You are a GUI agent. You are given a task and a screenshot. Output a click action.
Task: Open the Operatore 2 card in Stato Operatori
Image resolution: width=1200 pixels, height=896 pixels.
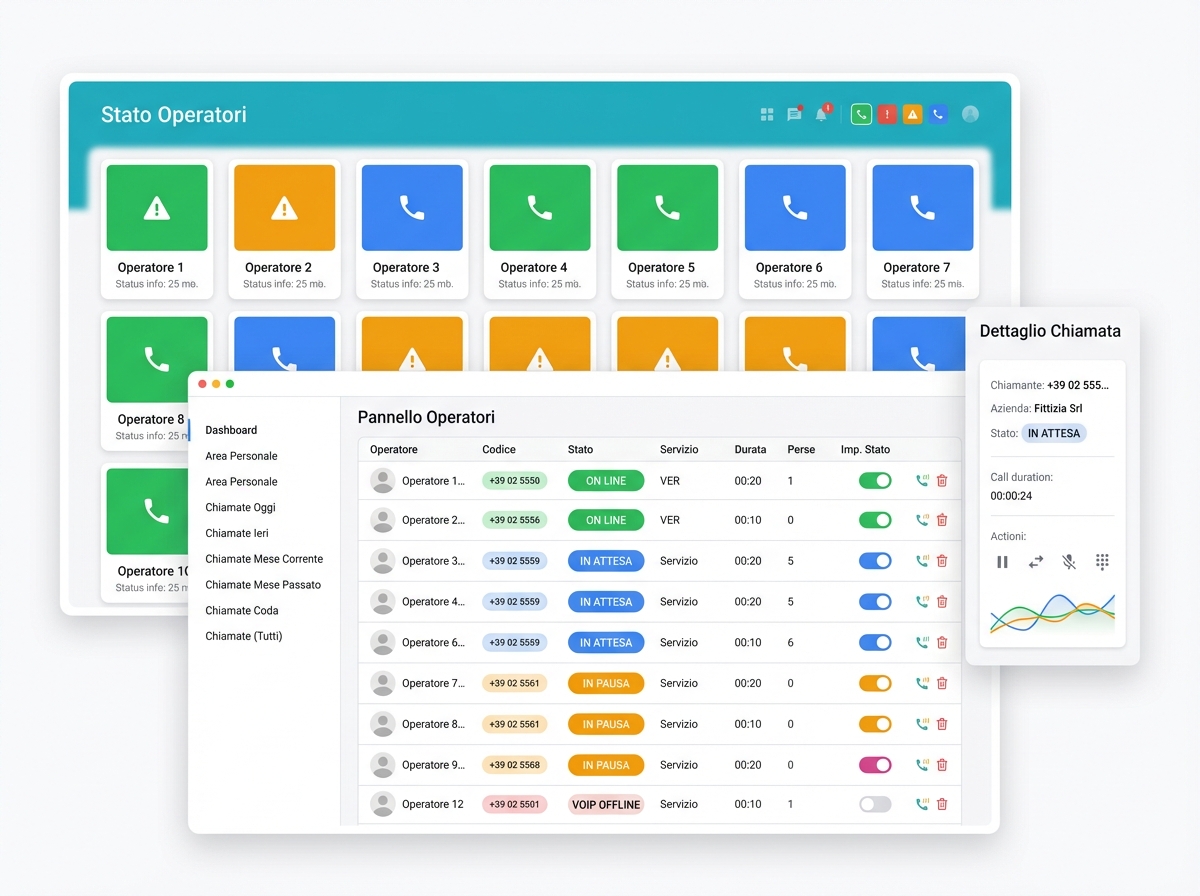pos(284,229)
